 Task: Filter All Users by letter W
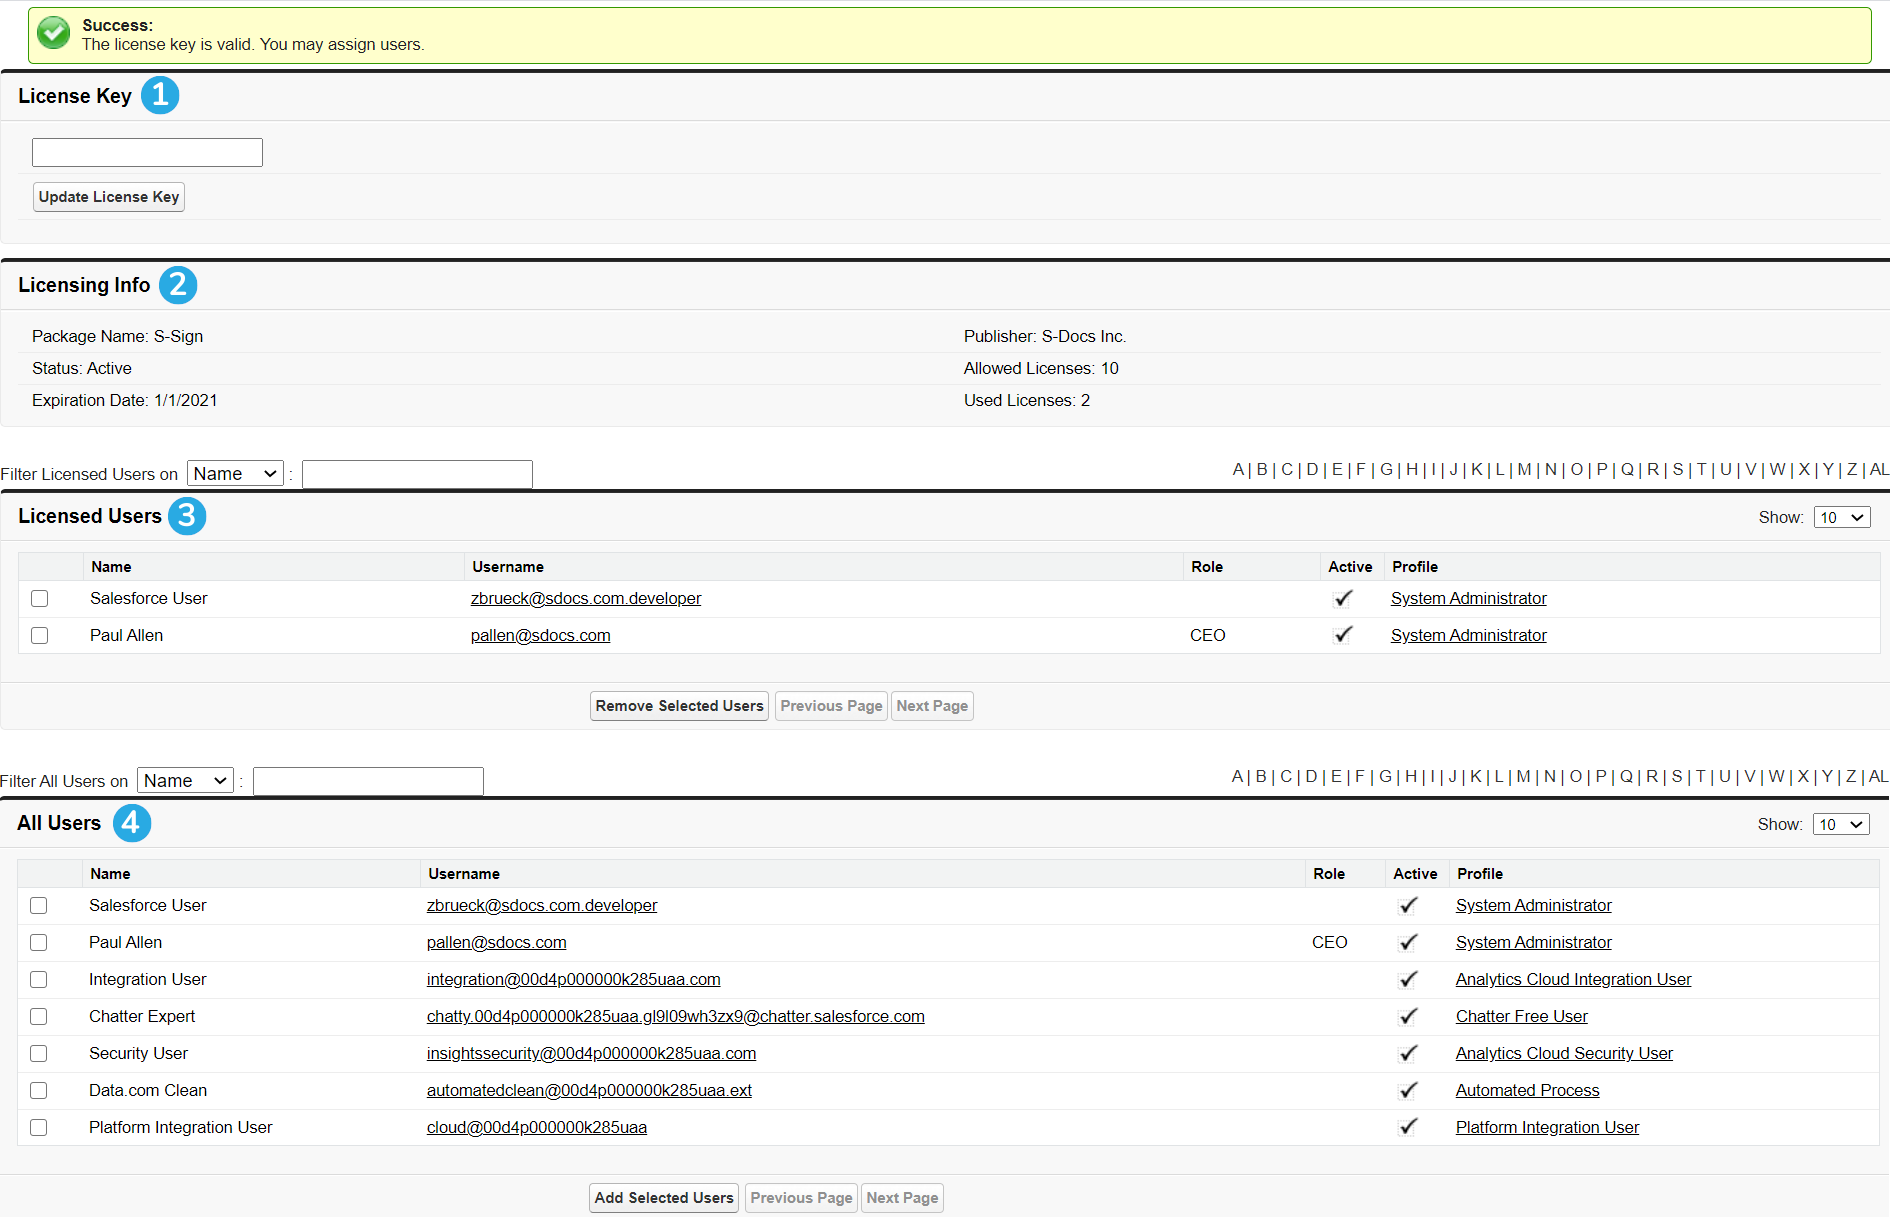(x=1776, y=777)
